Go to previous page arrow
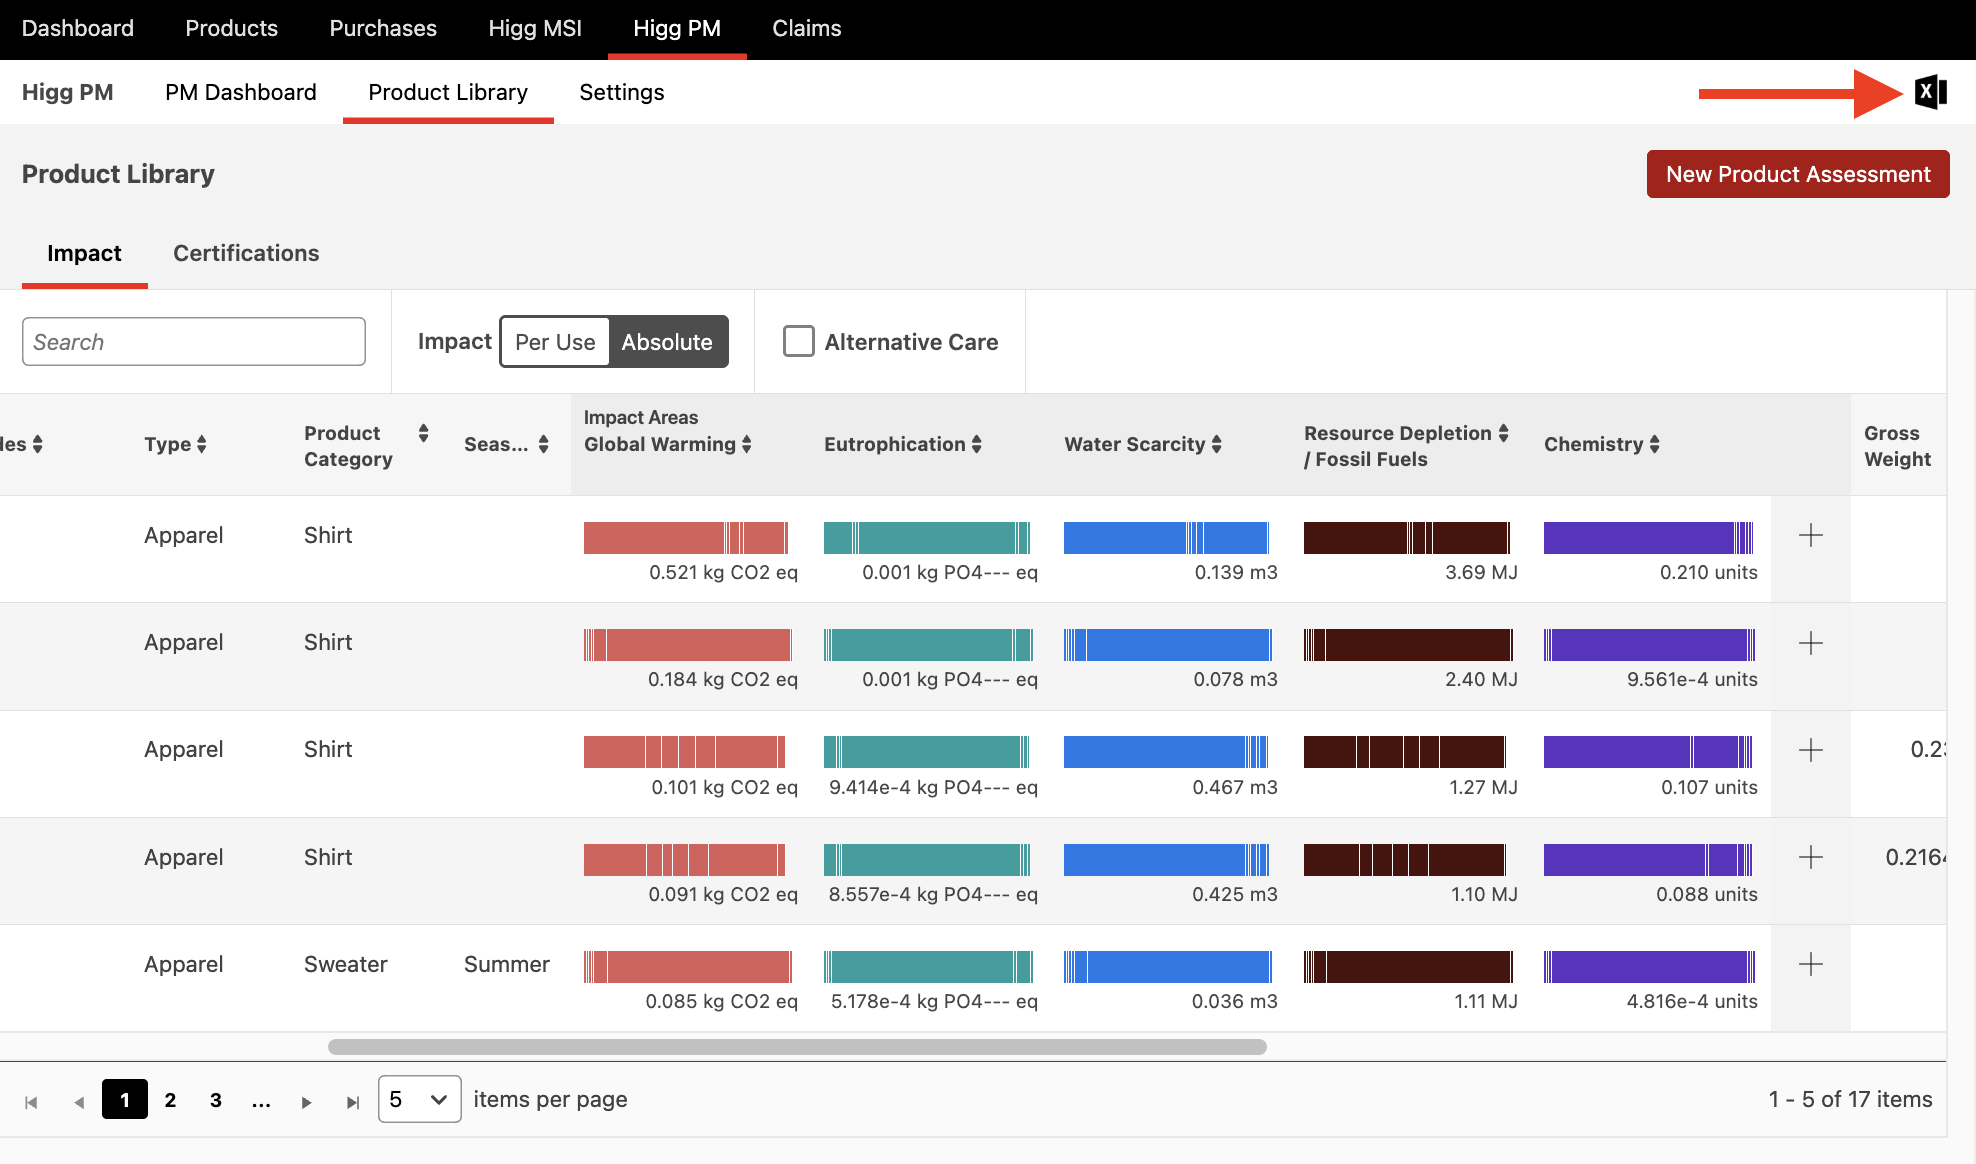This screenshot has height=1164, width=1976. [x=79, y=1102]
